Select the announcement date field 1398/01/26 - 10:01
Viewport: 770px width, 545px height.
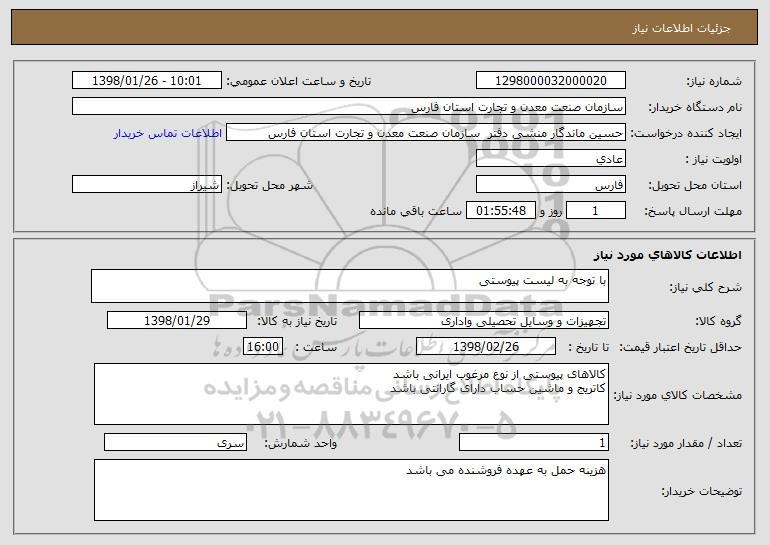pos(147,81)
